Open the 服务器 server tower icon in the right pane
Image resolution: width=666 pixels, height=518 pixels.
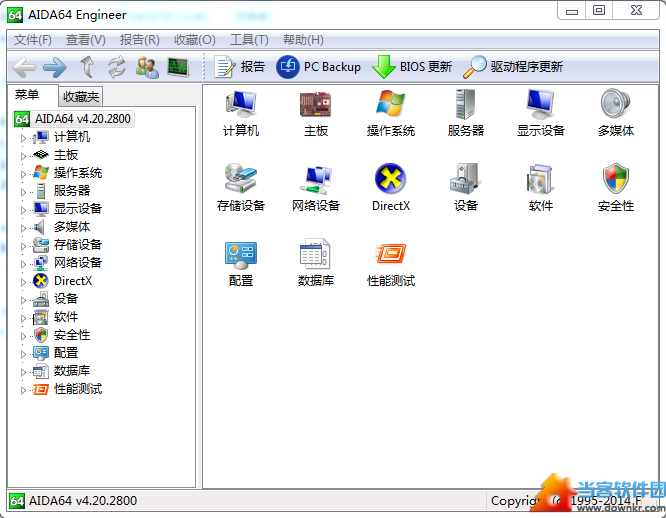[465, 104]
